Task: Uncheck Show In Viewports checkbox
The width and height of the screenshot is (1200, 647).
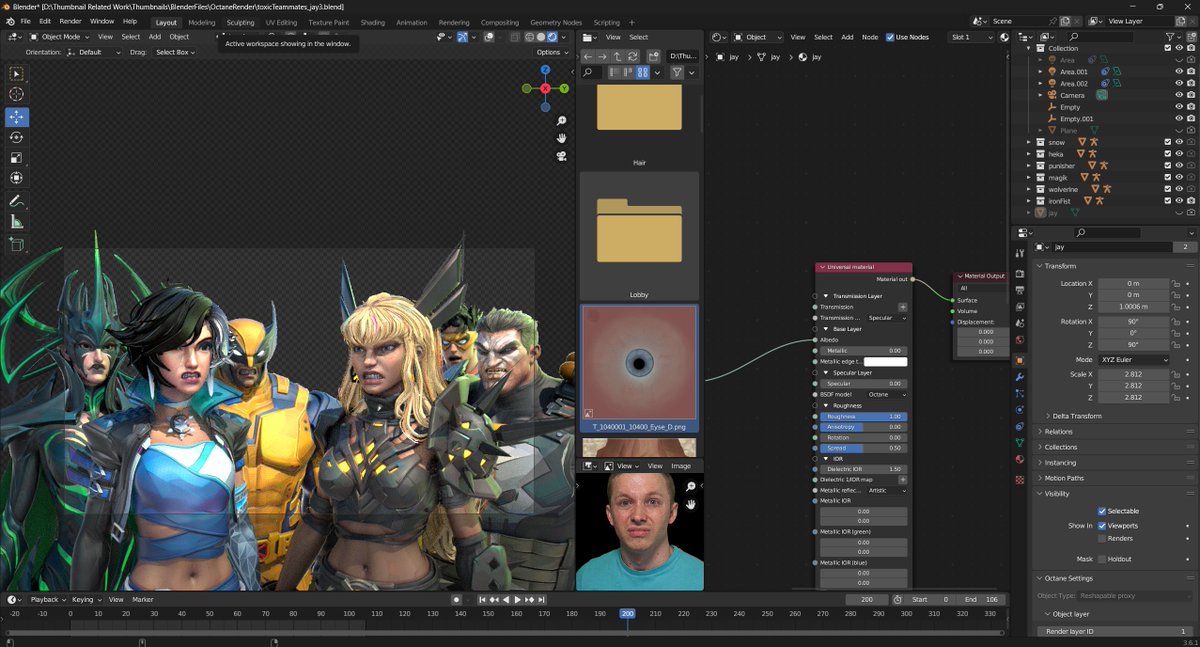Action: coord(1102,525)
